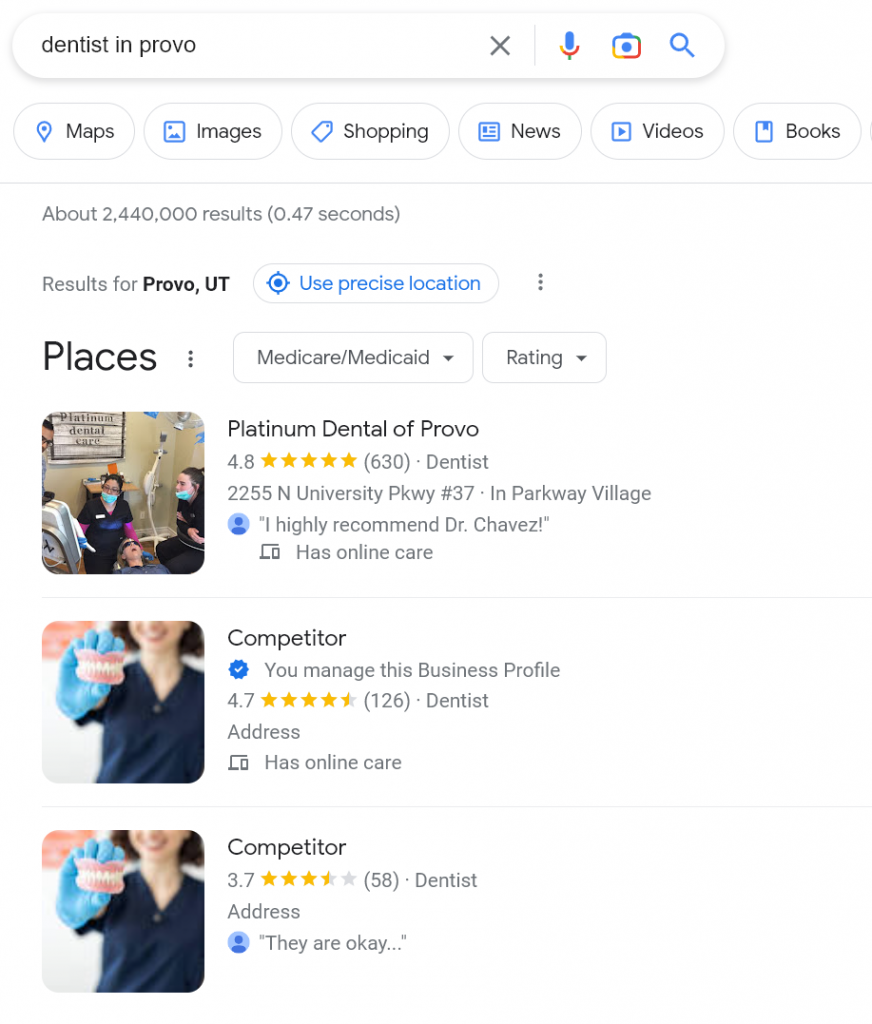Click the 4.7 star rating with 126 reviews
The width and height of the screenshot is (872, 1024).
click(x=319, y=701)
